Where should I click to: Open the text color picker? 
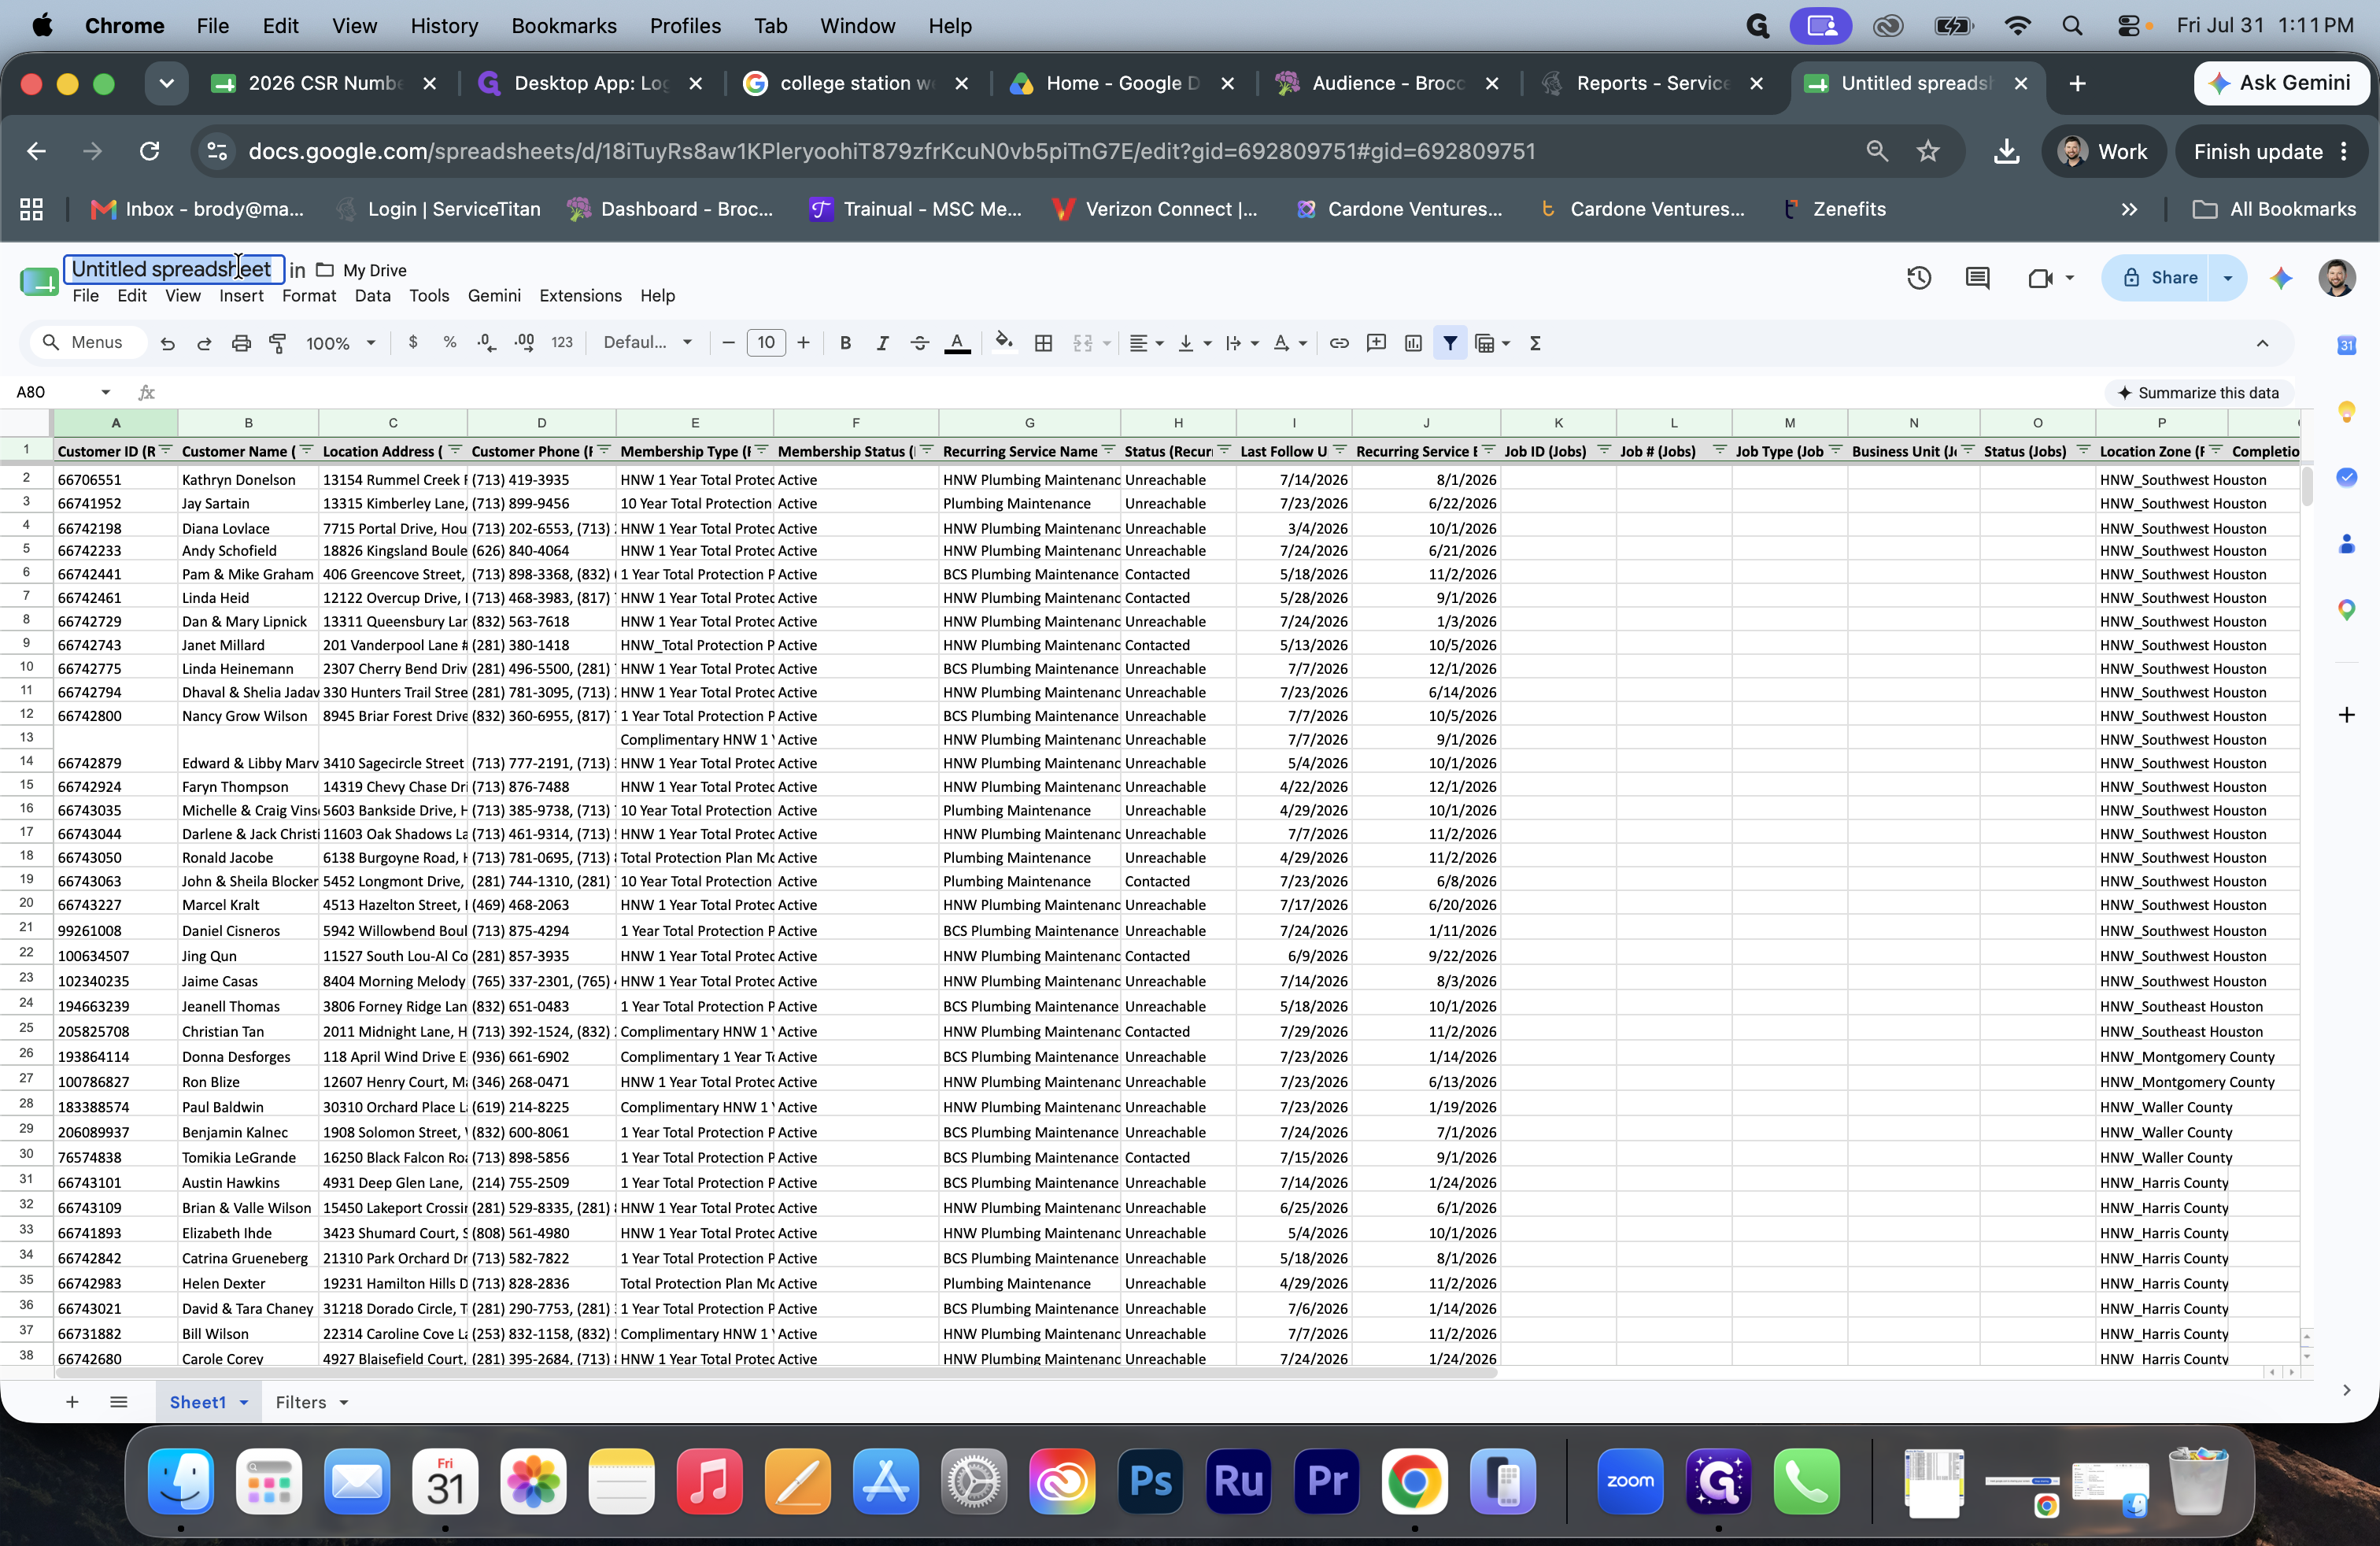[957, 343]
